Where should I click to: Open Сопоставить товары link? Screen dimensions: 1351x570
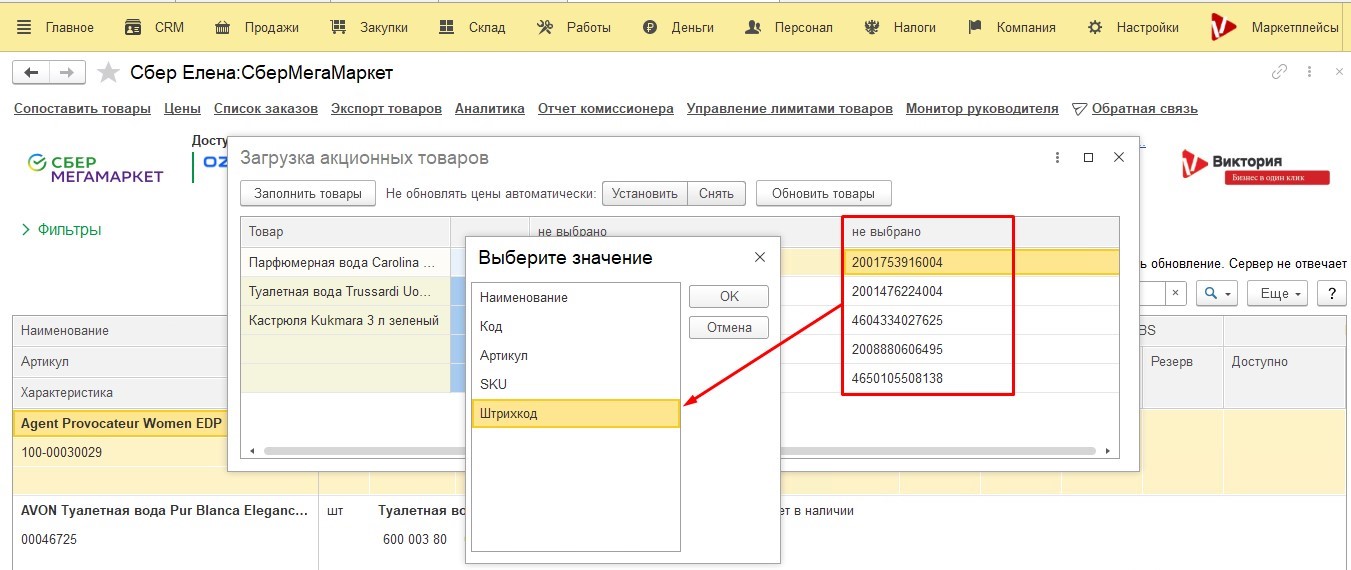point(82,108)
